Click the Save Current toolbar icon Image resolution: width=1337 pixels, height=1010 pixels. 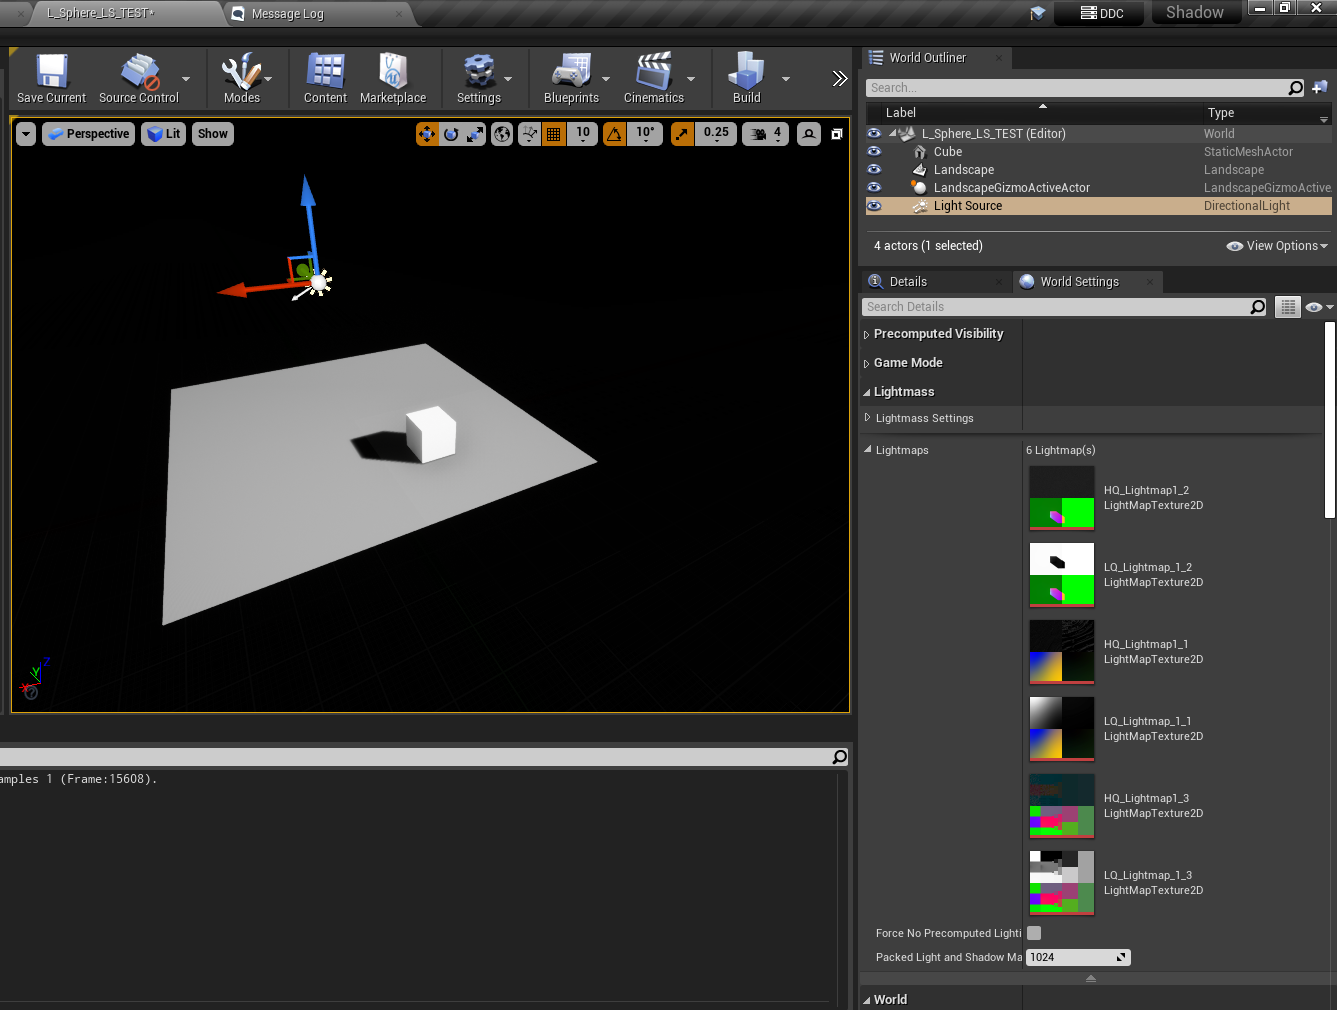pyautogui.click(x=51, y=74)
